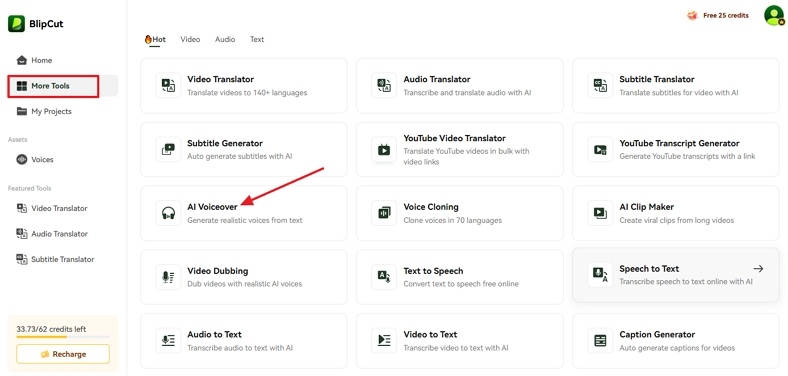Click the credits usage progress bar
This screenshot has height=376, width=788.
[63, 337]
